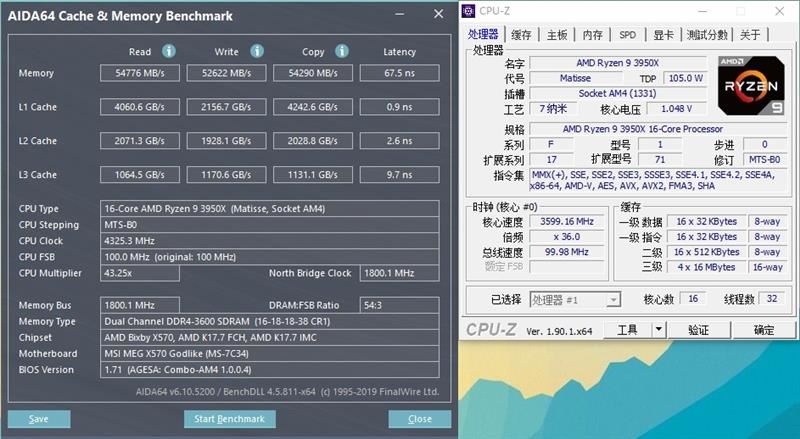
Task: Switch to the 显卡 tab
Action: pyautogui.click(x=663, y=35)
